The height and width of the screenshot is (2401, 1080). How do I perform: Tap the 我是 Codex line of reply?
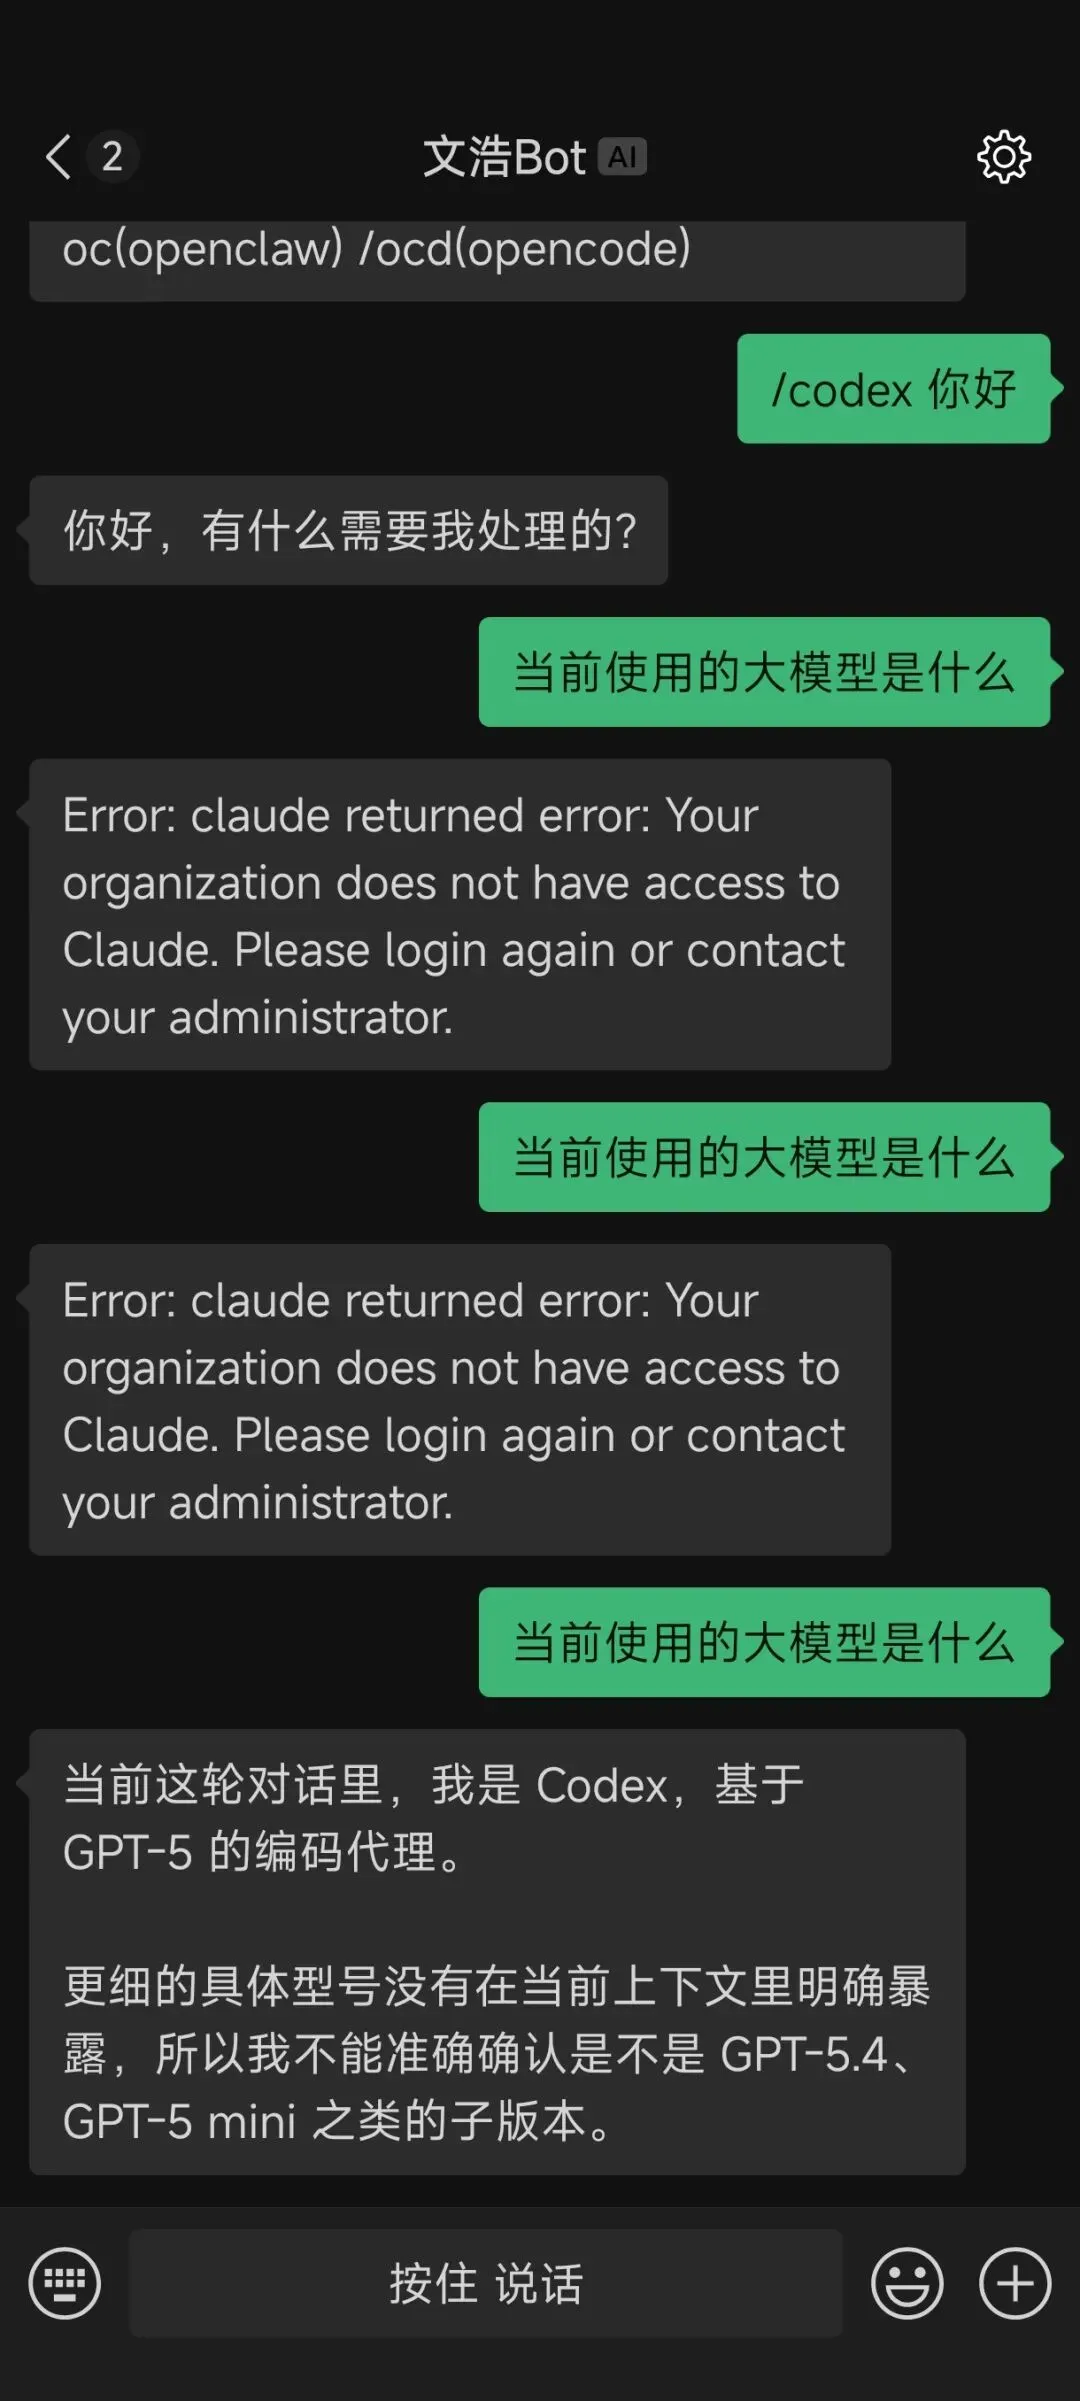coord(434,1785)
